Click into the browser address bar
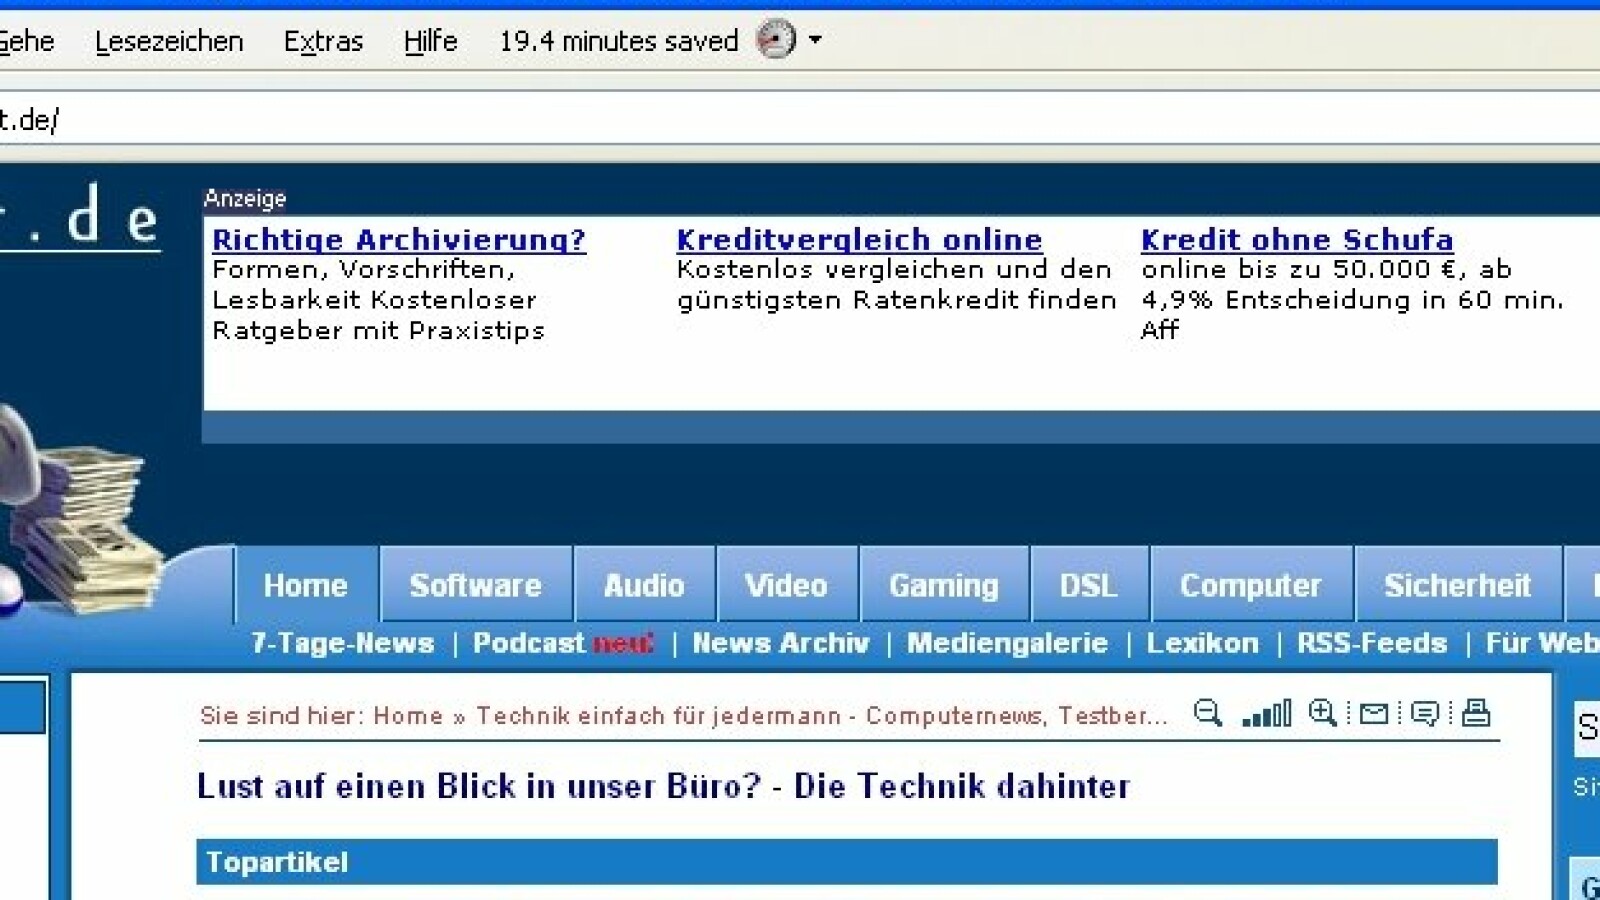The image size is (1600, 900). [800, 120]
